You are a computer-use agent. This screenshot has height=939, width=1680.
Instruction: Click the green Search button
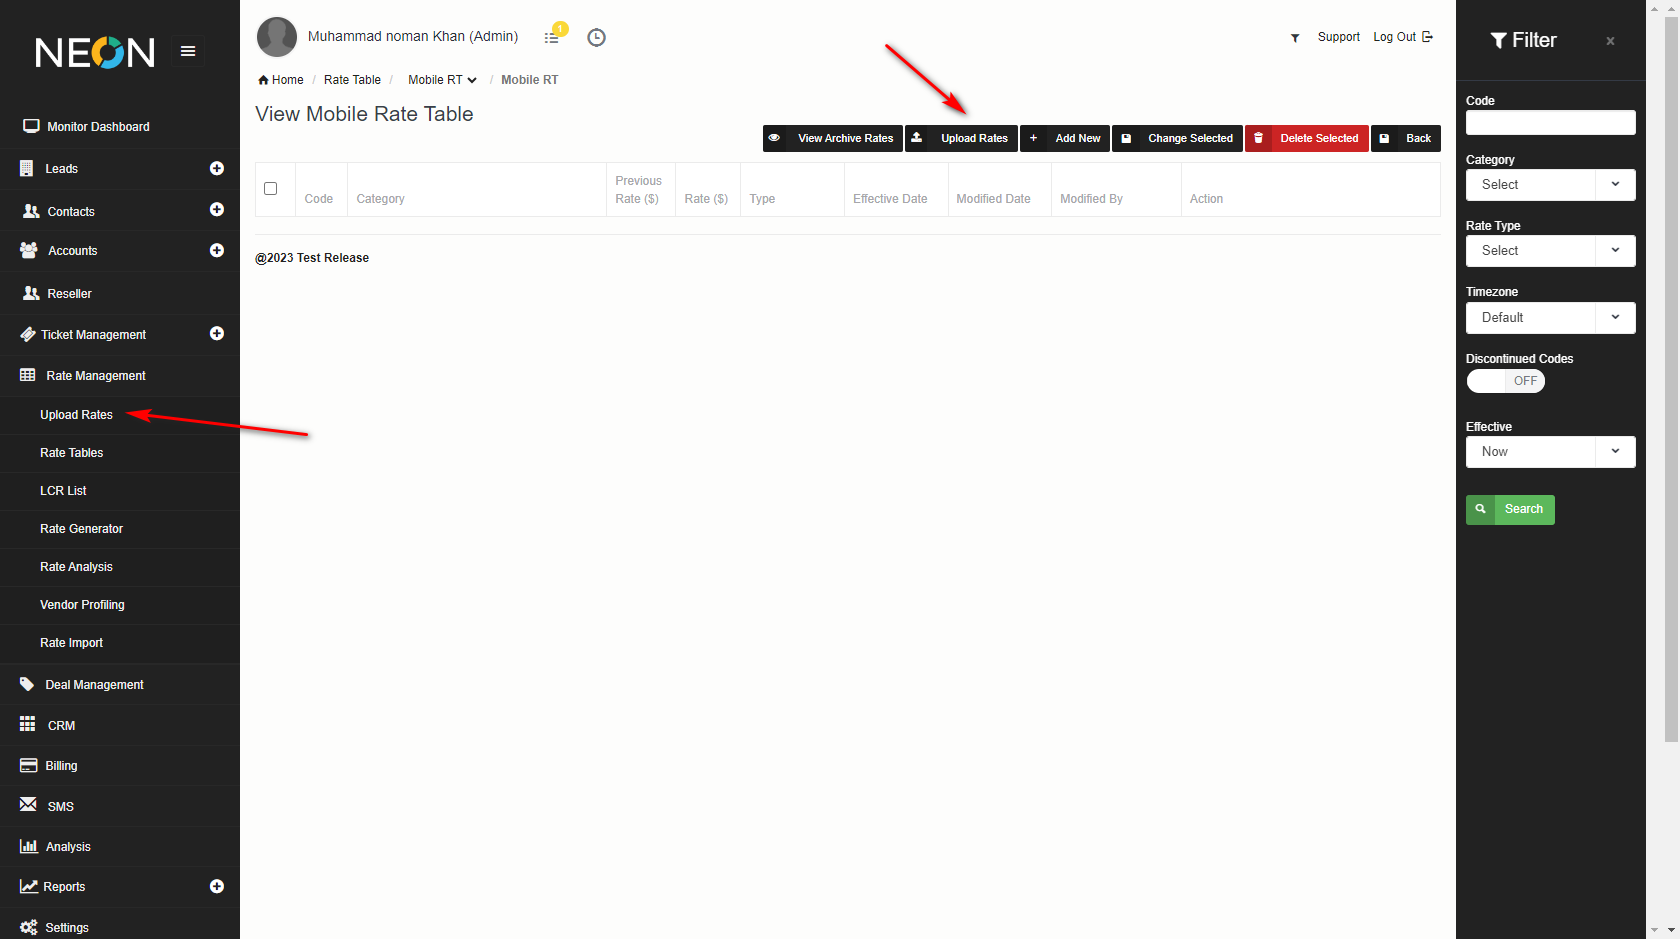click(x=1510, y=510)
